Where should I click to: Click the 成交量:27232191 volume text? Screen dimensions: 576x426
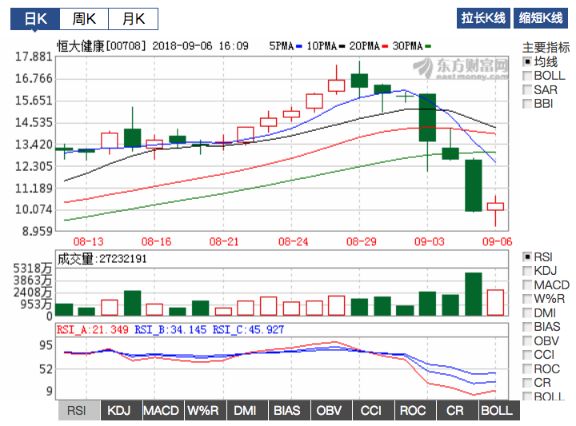click(102, 259)
